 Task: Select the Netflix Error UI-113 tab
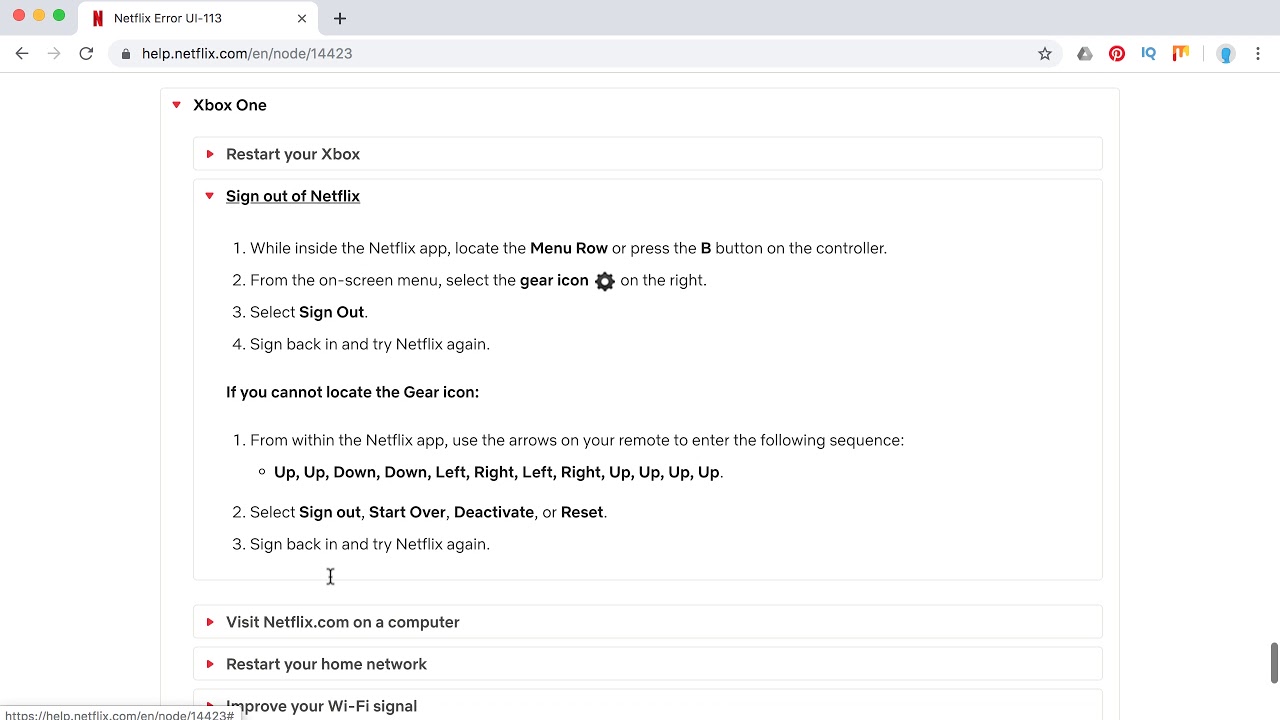(200, 18)
